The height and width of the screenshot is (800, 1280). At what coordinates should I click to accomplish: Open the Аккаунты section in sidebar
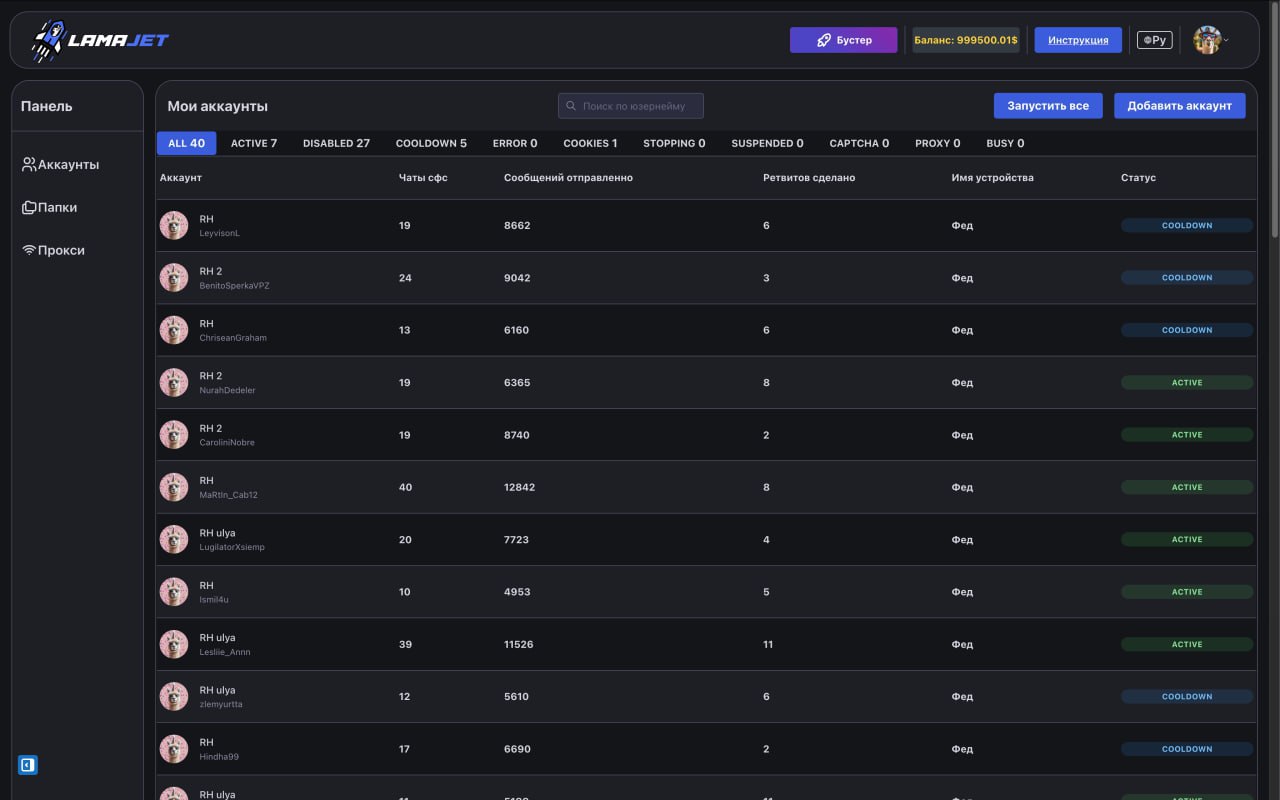click(x=61, y=164)
